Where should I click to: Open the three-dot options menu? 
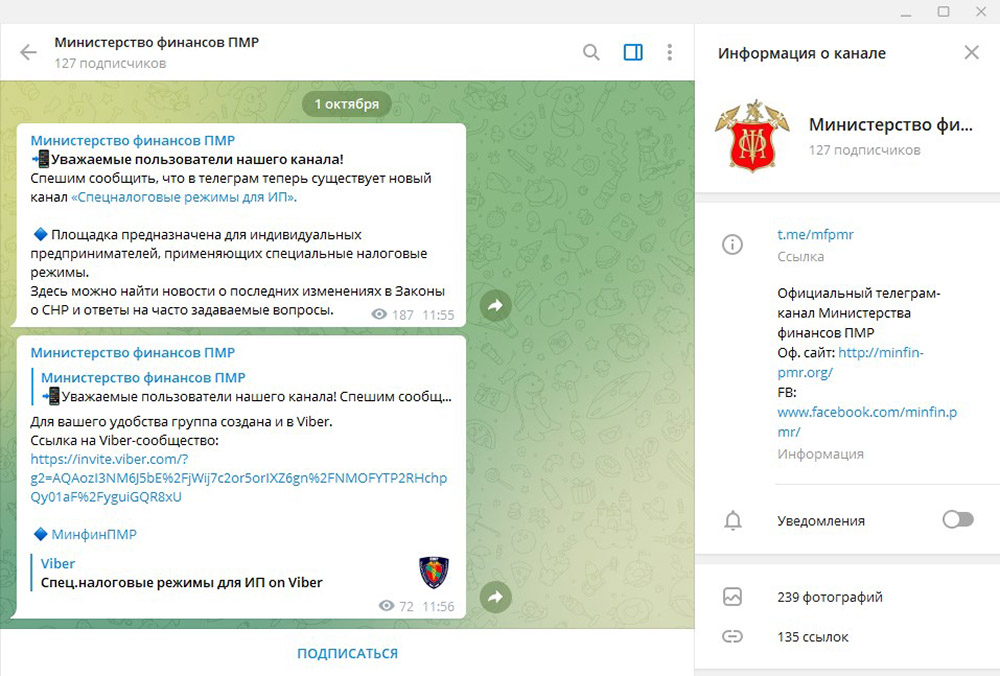669,52
